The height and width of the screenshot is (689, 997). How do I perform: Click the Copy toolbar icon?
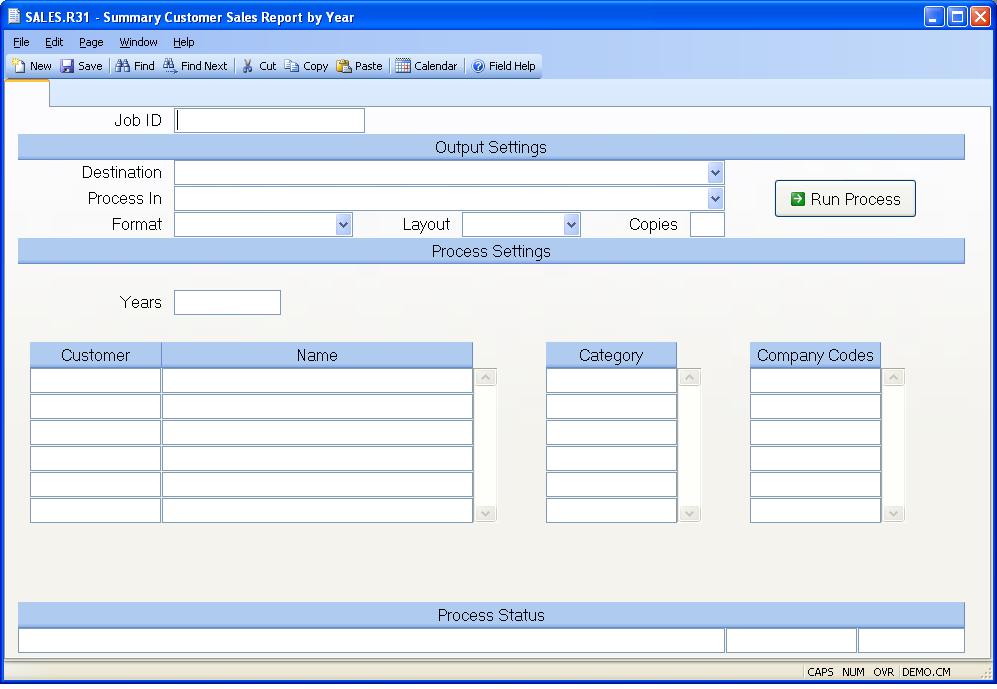[x=292, y=66]
